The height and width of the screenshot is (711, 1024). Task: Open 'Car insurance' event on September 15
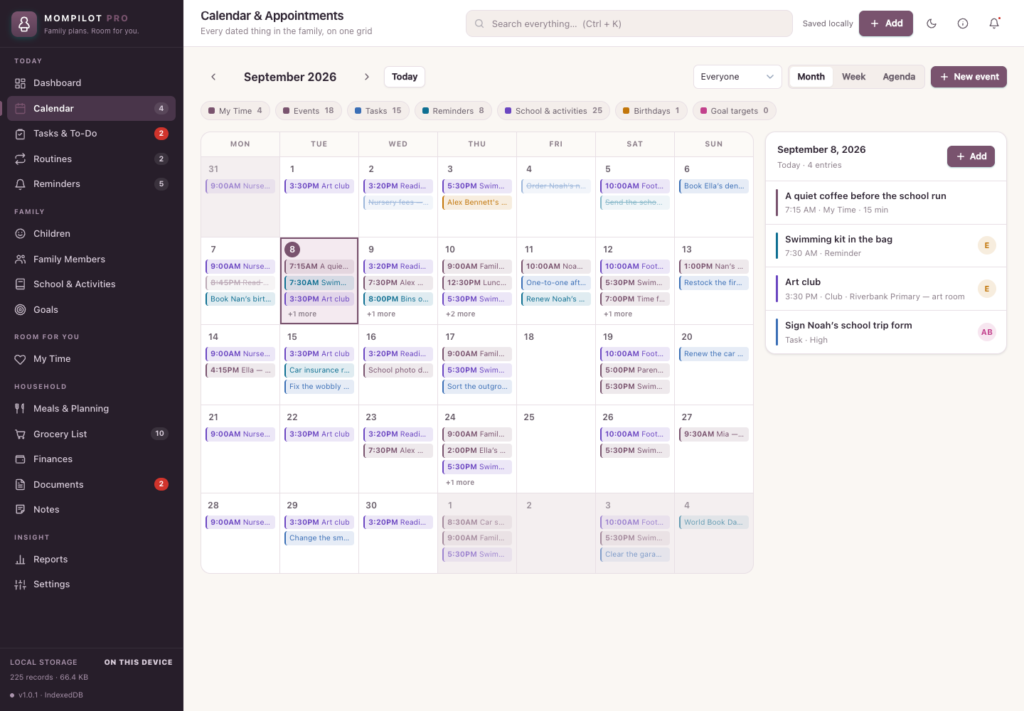click(319, 370)
